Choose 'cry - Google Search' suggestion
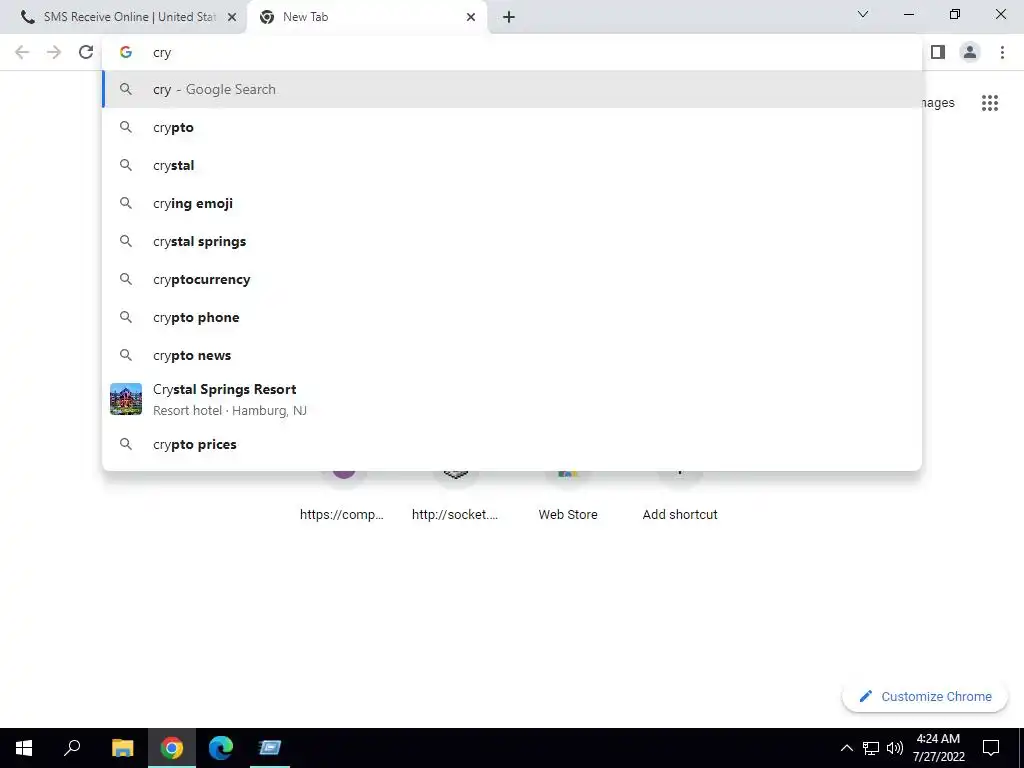1024x768 pixels. point(512,89)
